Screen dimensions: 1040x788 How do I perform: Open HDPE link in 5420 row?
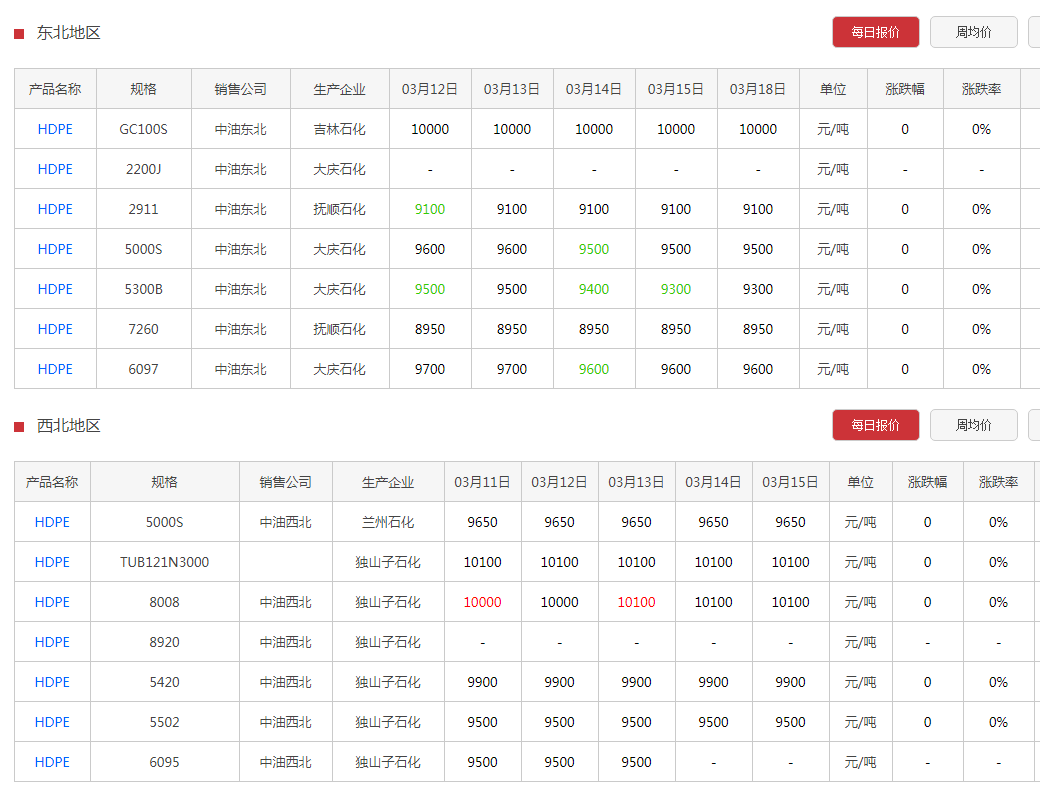coord(52,682)
